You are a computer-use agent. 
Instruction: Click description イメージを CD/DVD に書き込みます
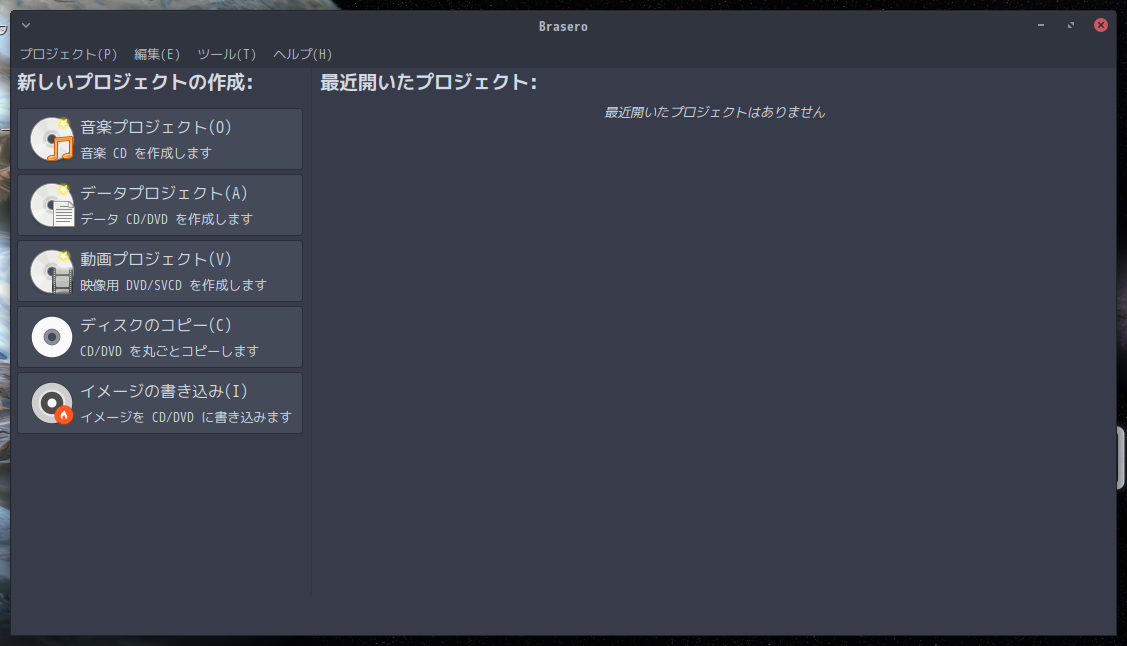(186, 417)
